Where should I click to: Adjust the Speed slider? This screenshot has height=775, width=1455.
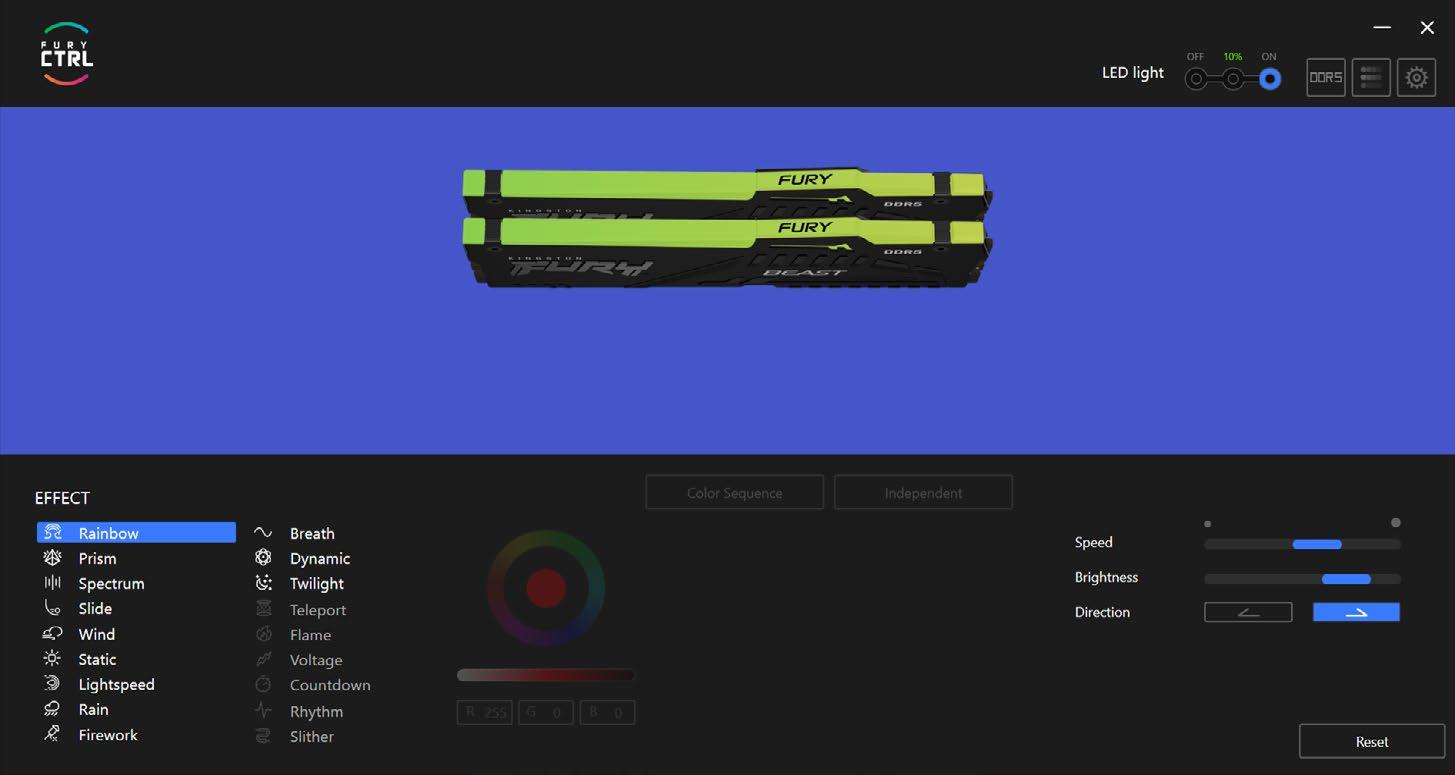(x=1302, y=544)
